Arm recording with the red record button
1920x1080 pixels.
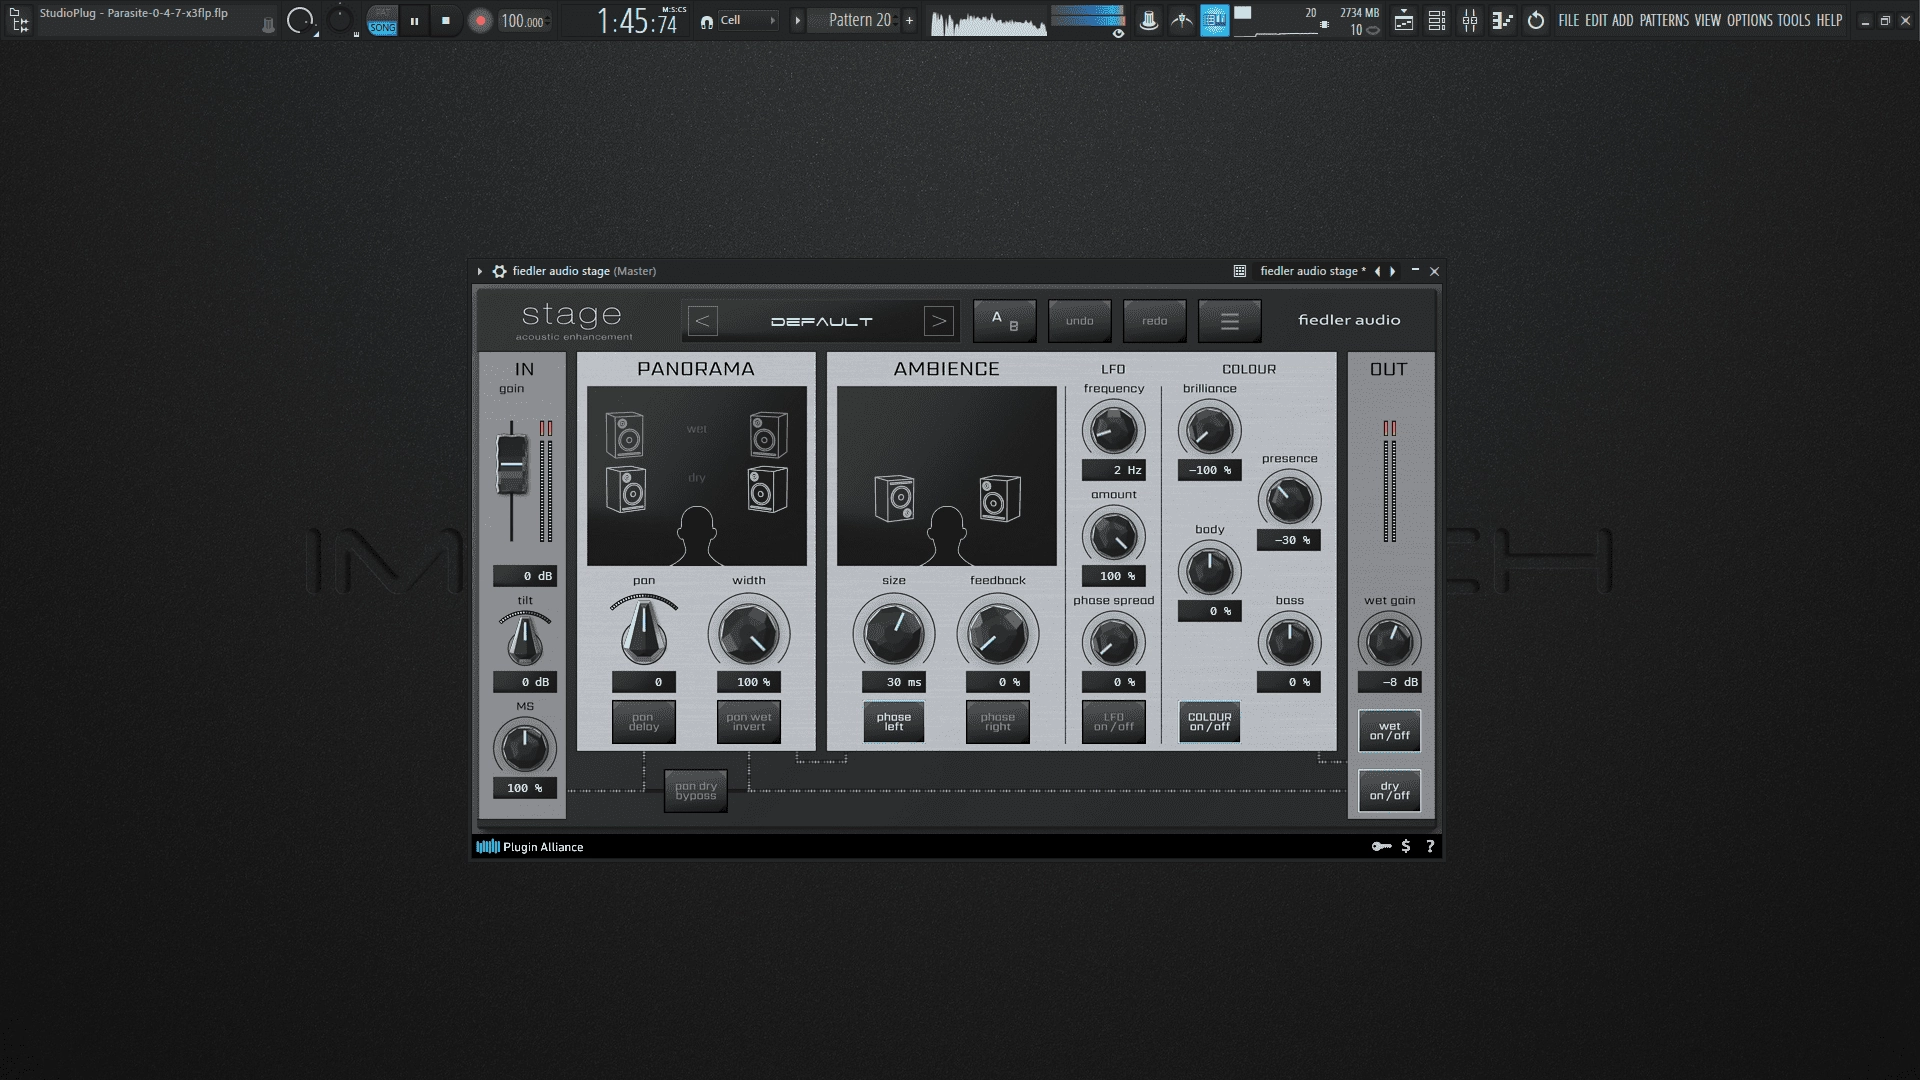click(x=480, y=20)
